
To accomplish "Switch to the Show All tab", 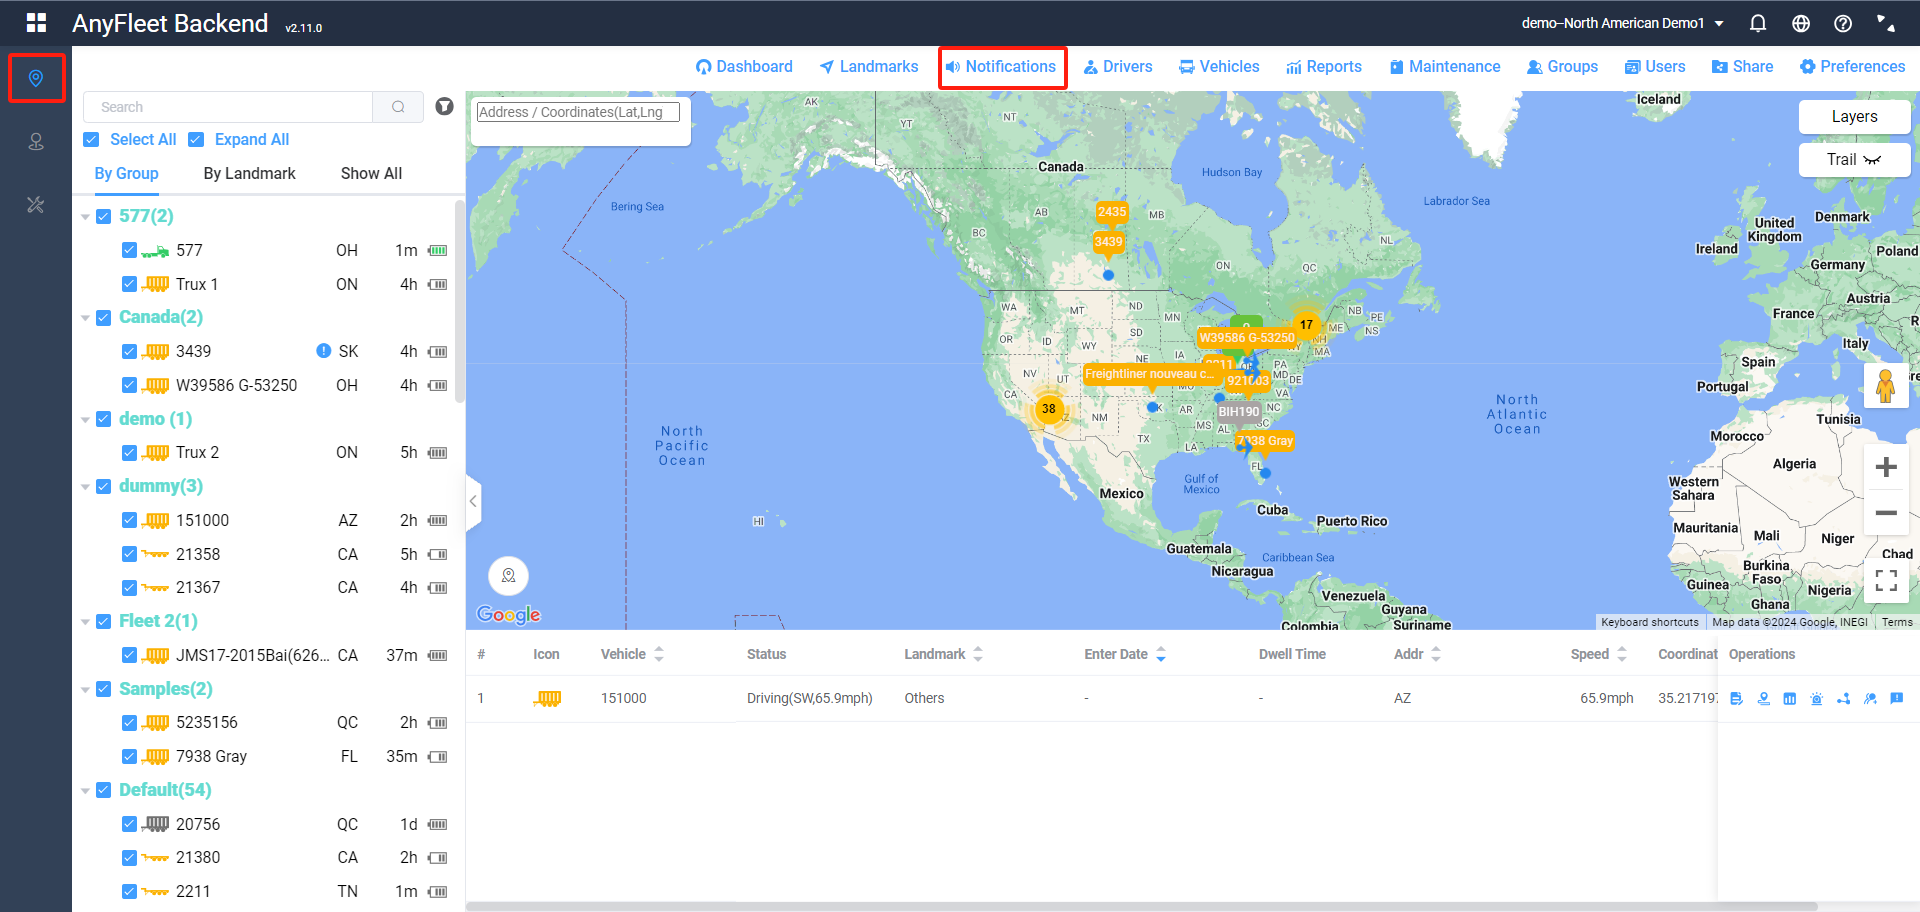I will 371,174.
